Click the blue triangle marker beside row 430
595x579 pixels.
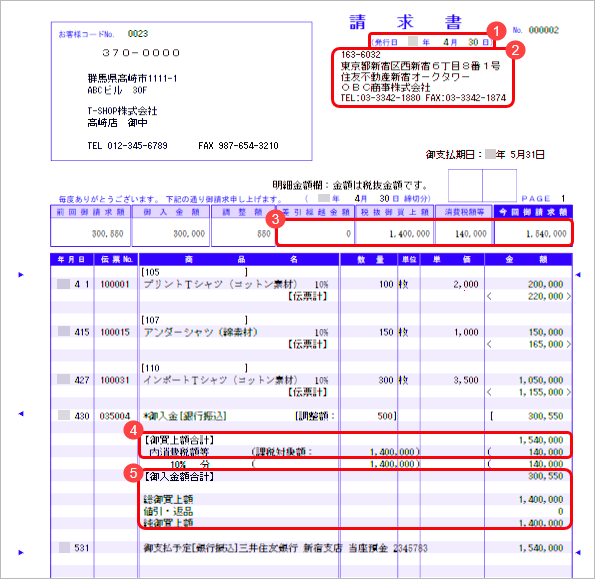21,414
